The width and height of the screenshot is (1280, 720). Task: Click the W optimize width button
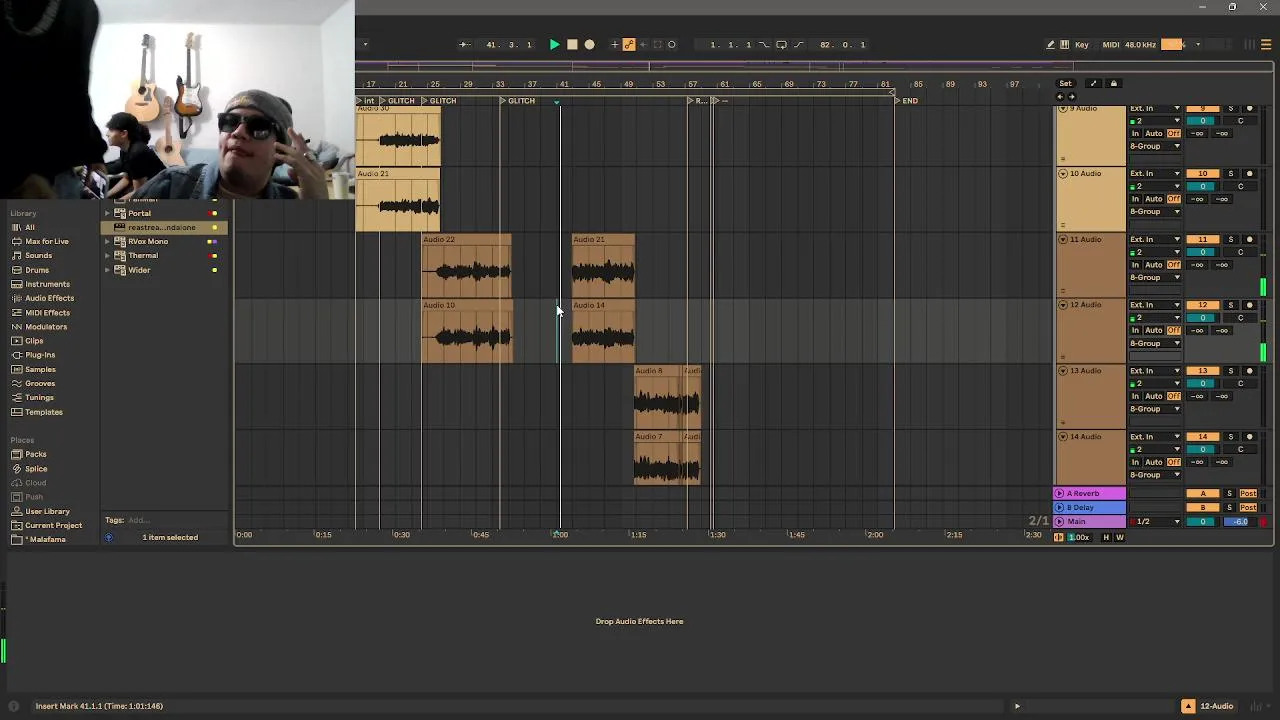[1119, 538]
